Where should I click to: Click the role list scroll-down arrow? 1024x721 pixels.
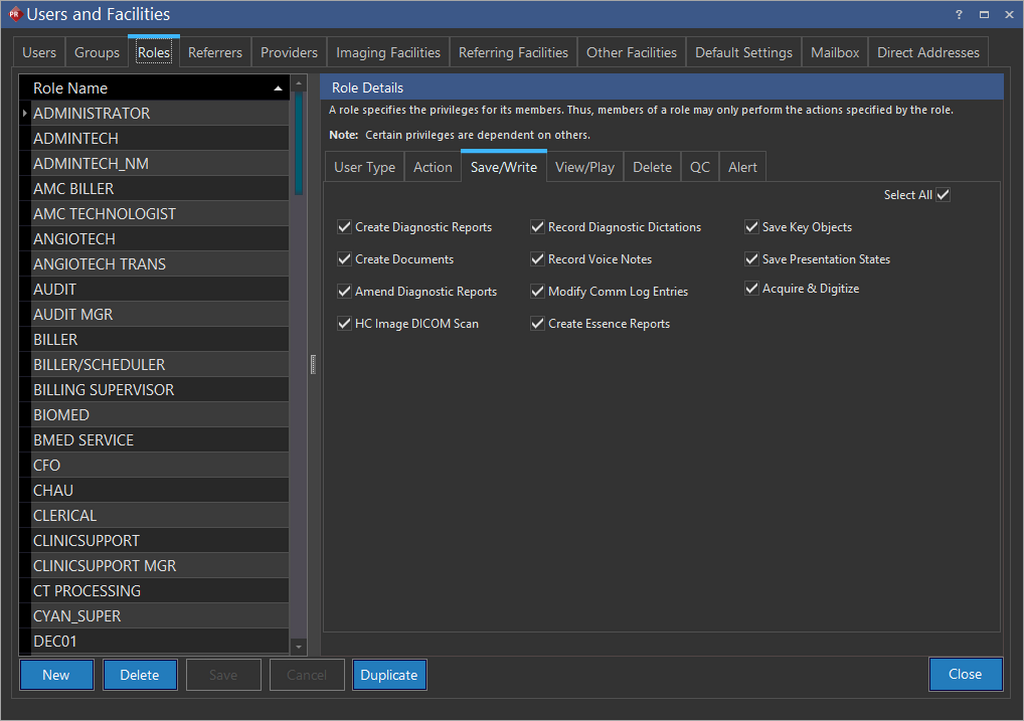pos(298,647)
